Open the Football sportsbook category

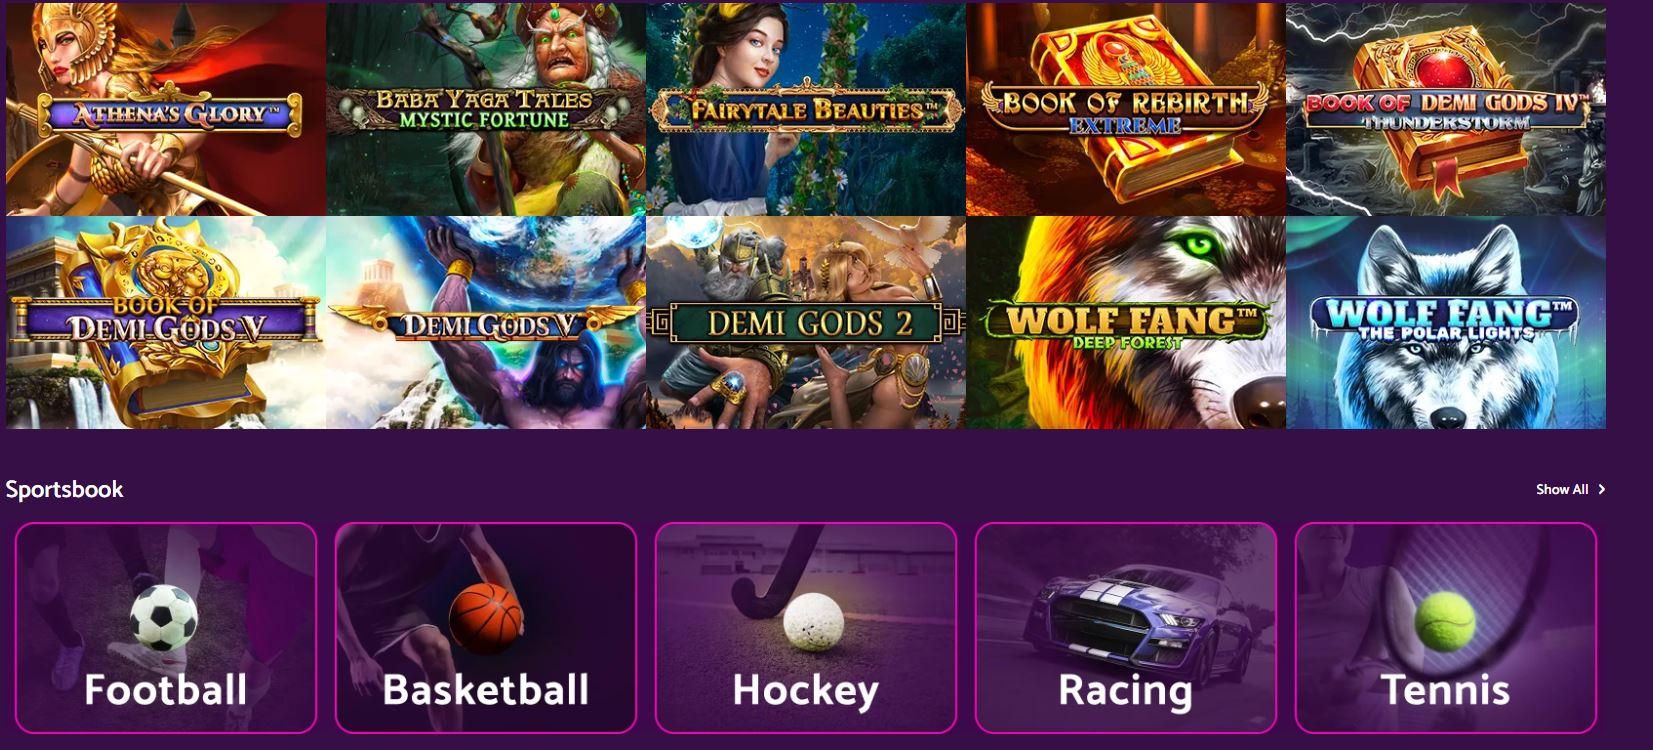pos(166,628)
